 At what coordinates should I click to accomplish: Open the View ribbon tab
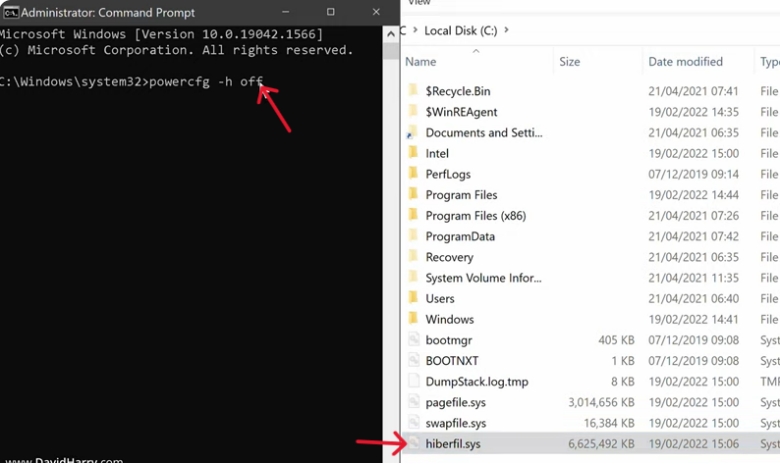pos(420,3)
